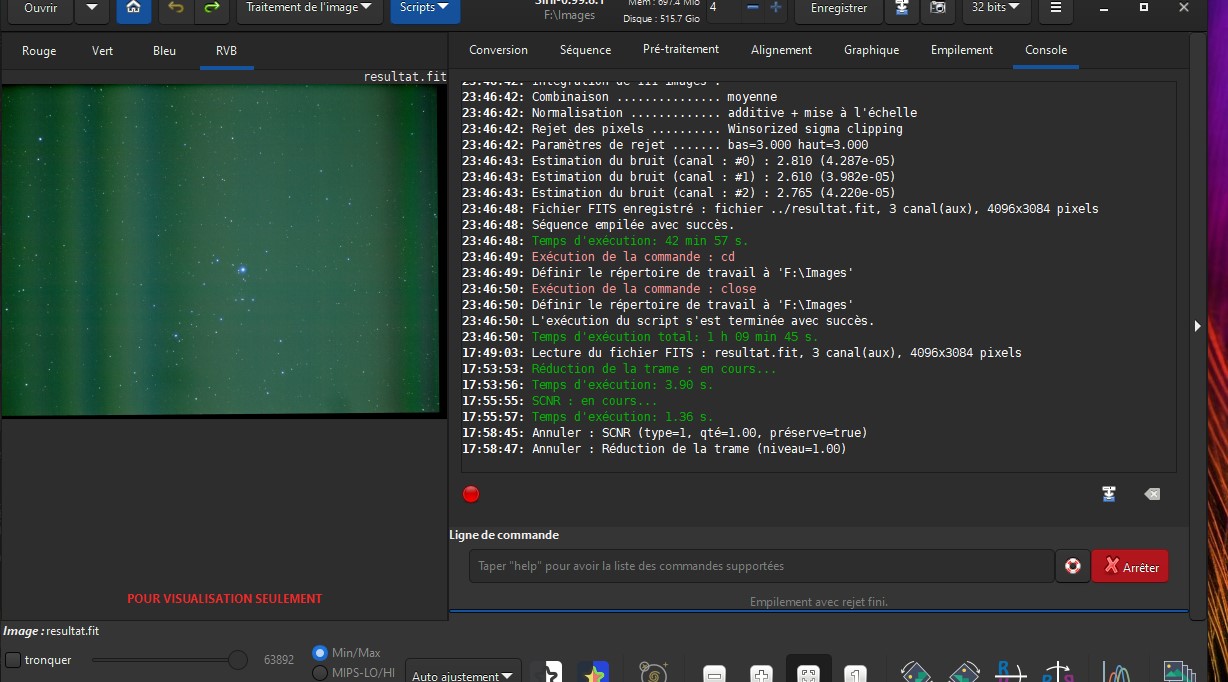This screenshot has height=682, width=1228.
Task: Click the Ouvrir button
Action: point(40,8)
